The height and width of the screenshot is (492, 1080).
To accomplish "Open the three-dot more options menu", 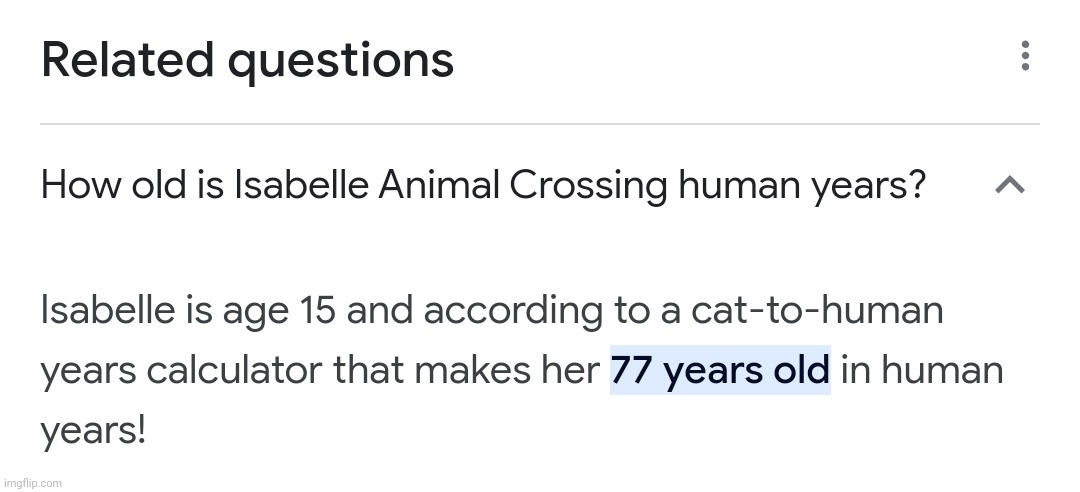I will point(1025,55).
